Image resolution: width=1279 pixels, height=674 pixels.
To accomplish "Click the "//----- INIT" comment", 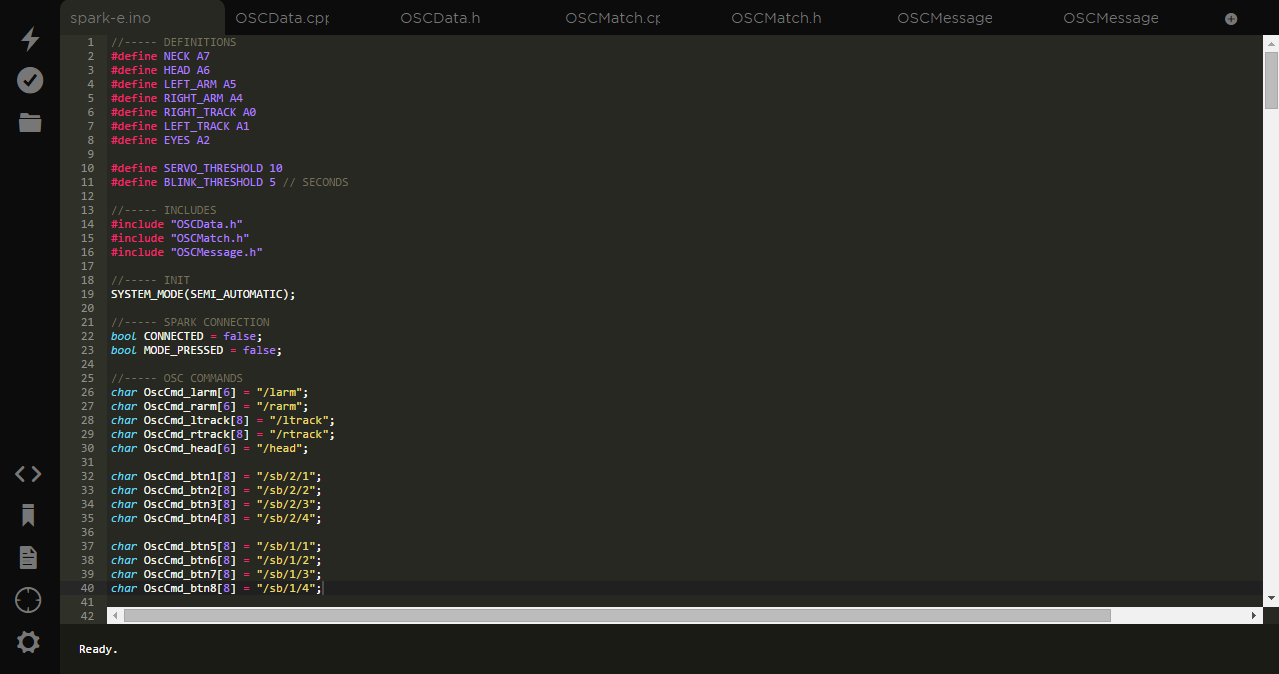I will click(151, 280).
